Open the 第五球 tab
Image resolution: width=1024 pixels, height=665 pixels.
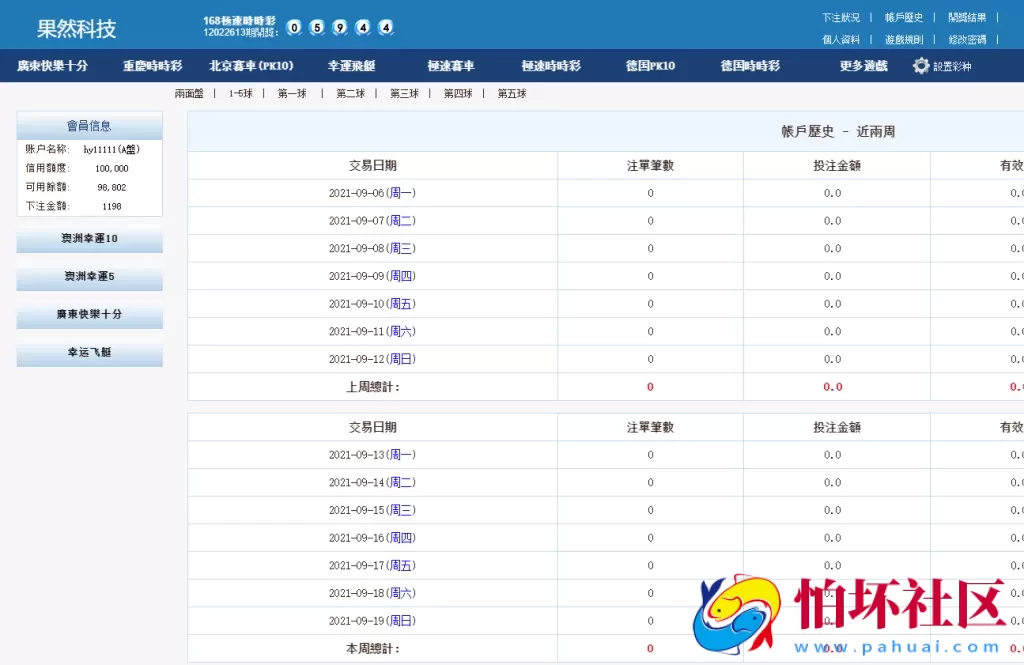513,93
